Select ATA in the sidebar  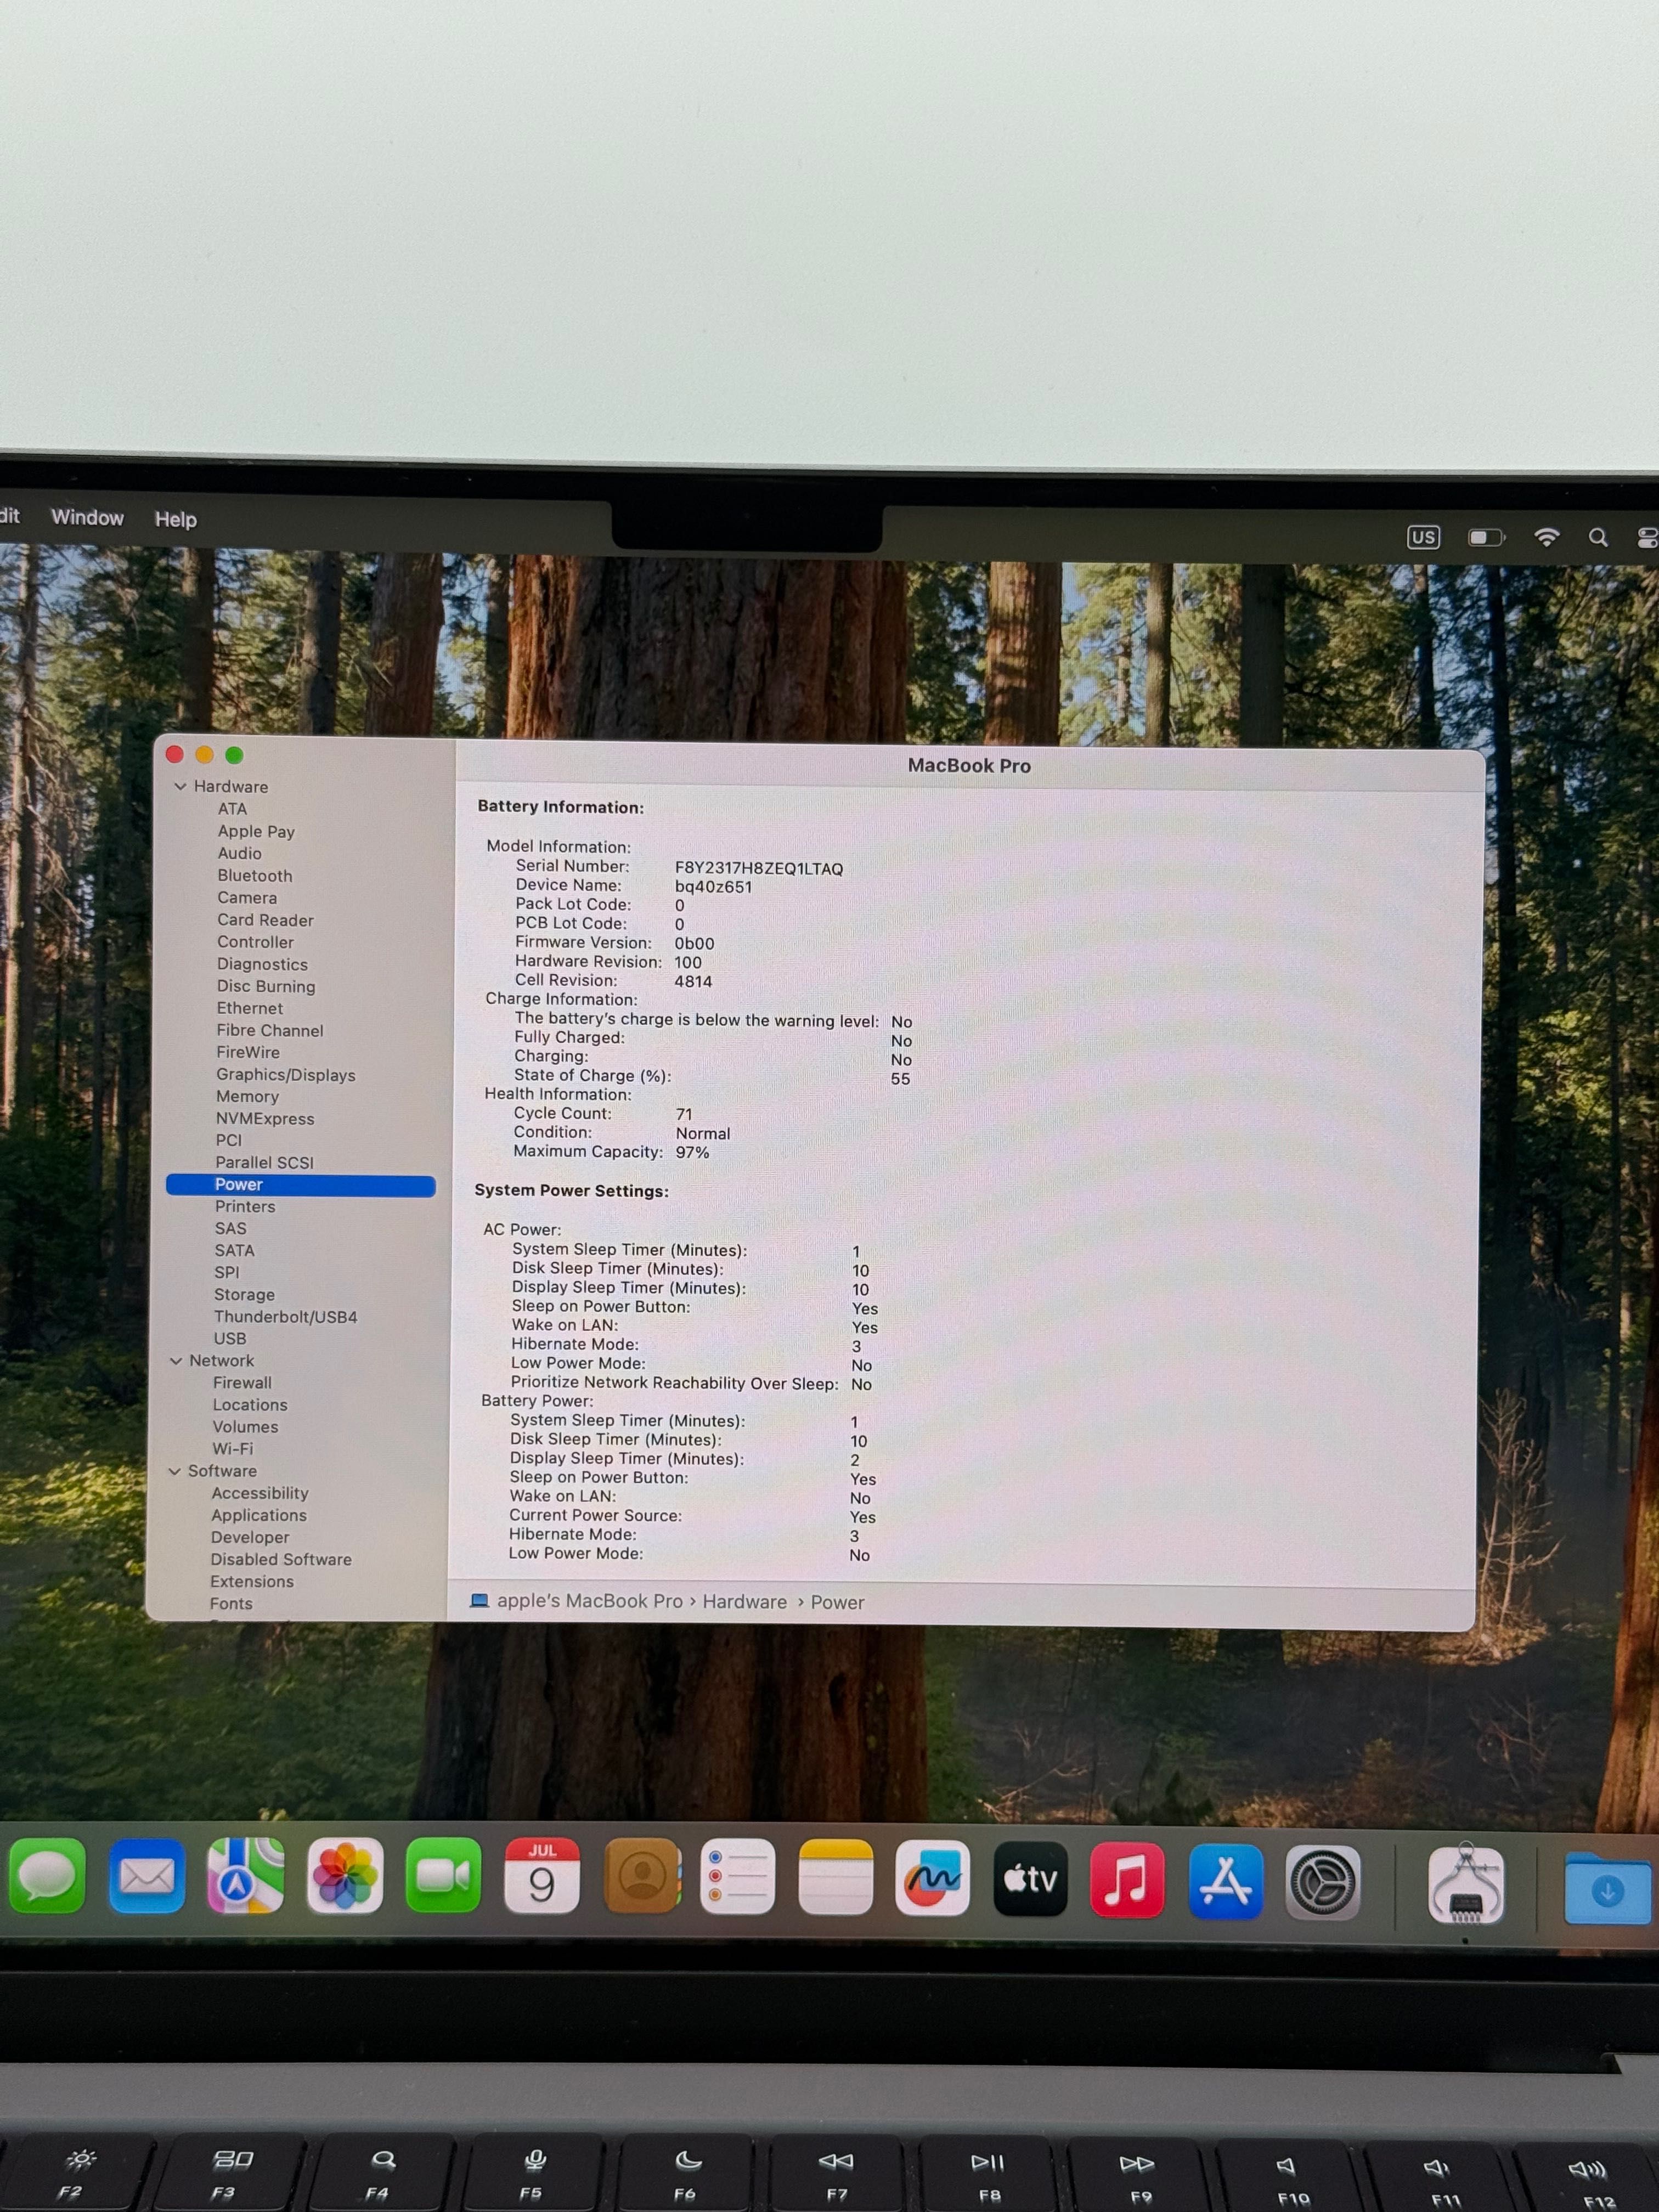point(232,809)
